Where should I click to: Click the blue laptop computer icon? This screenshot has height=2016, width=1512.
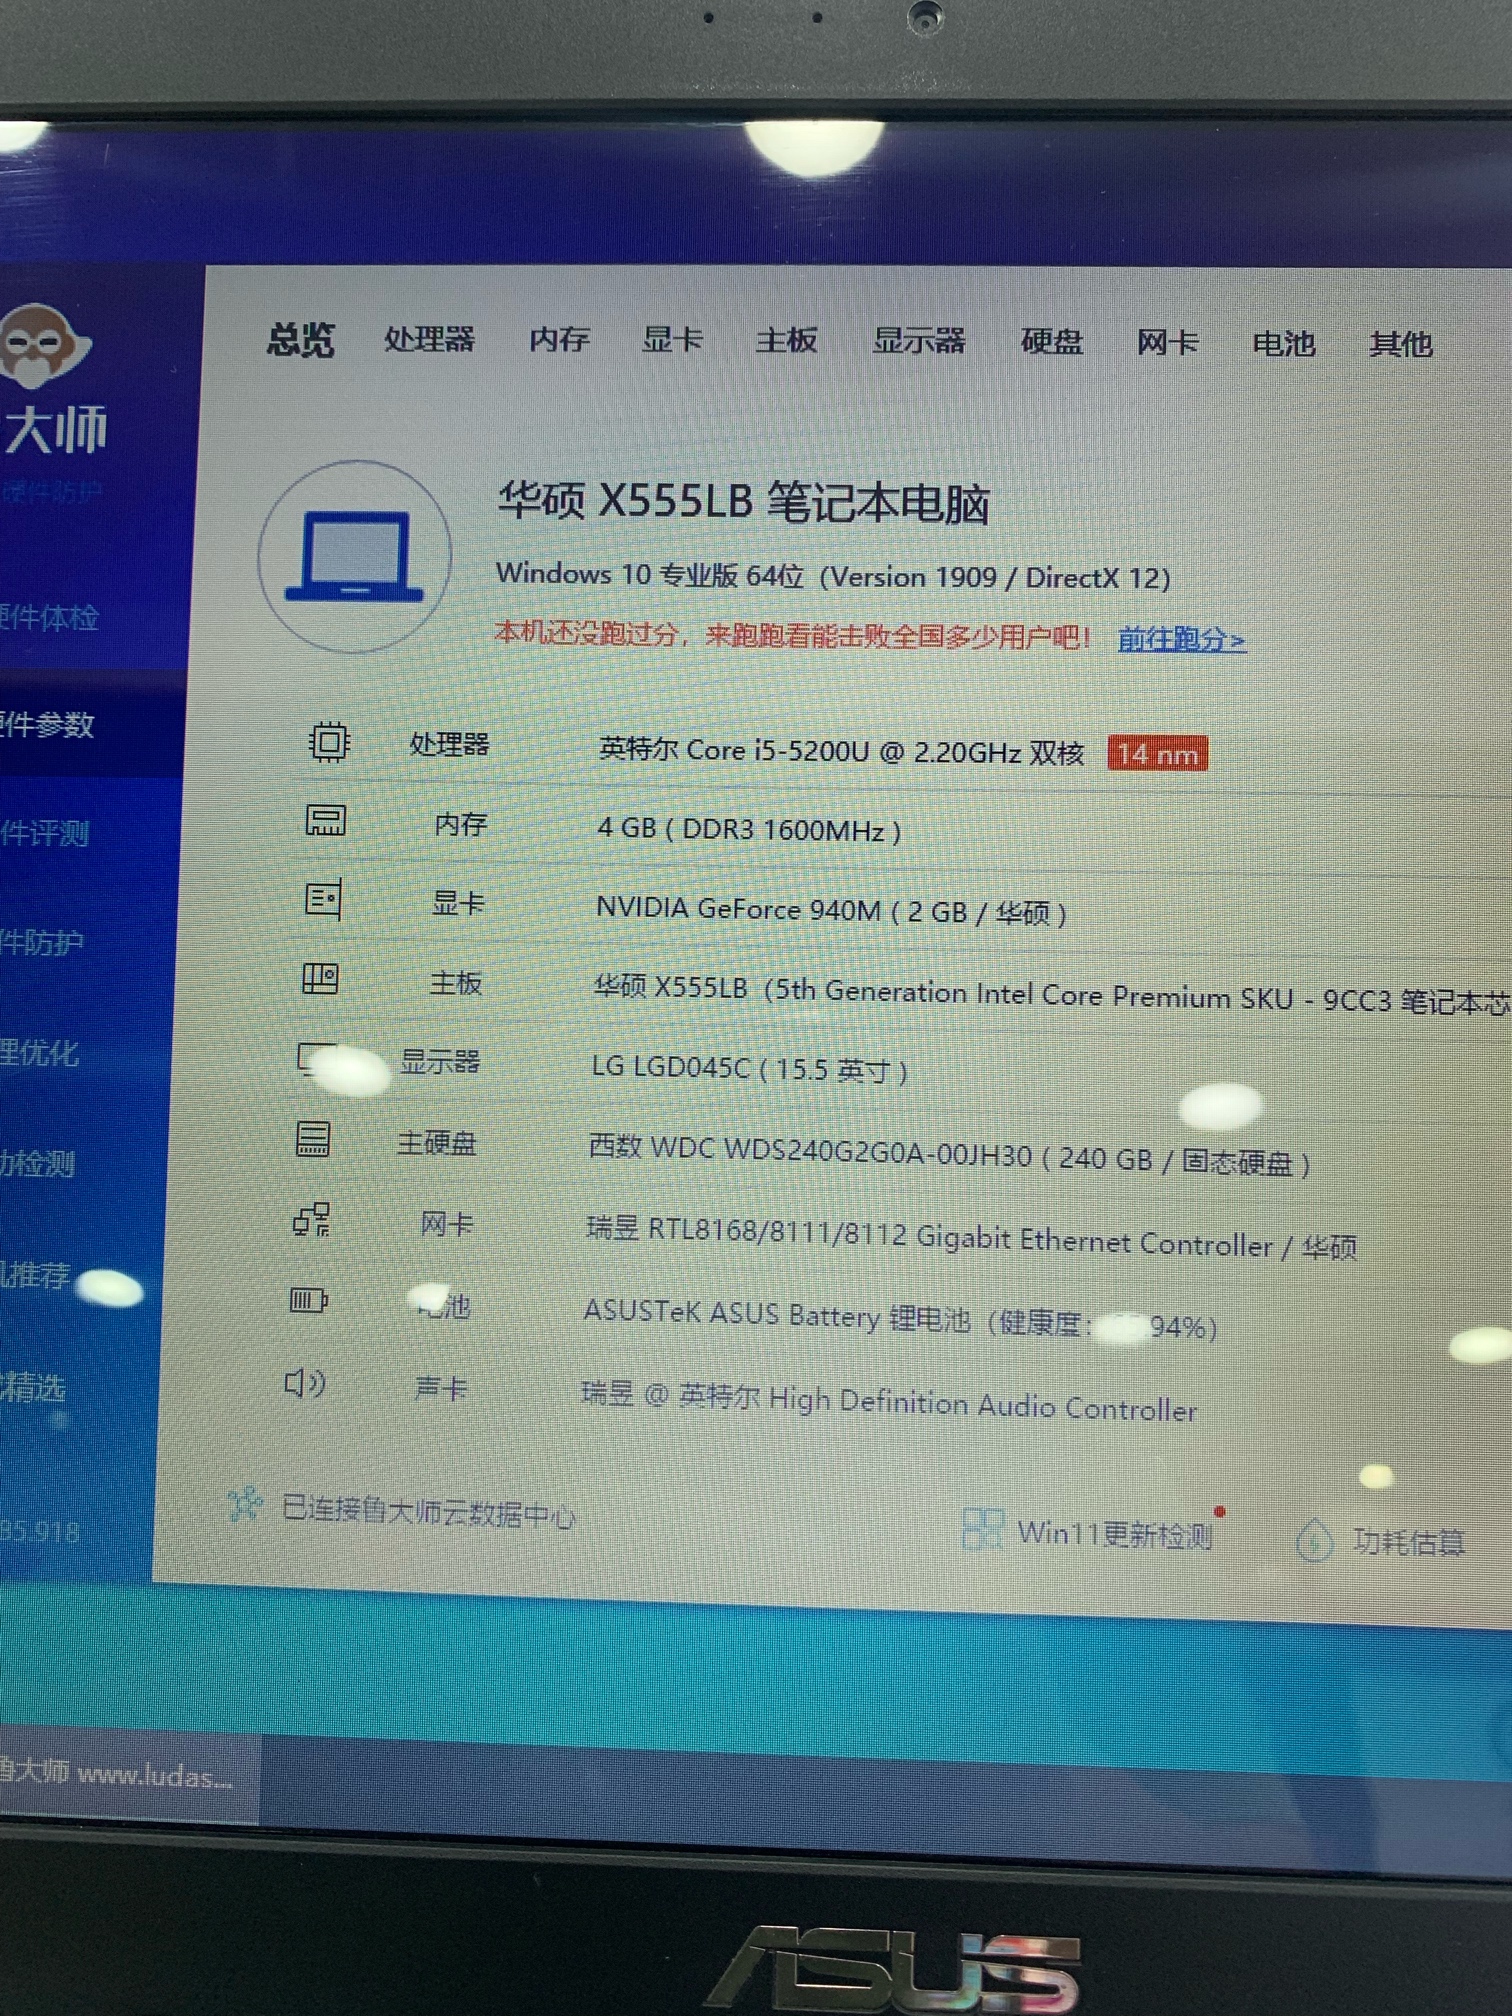[355, 556]
